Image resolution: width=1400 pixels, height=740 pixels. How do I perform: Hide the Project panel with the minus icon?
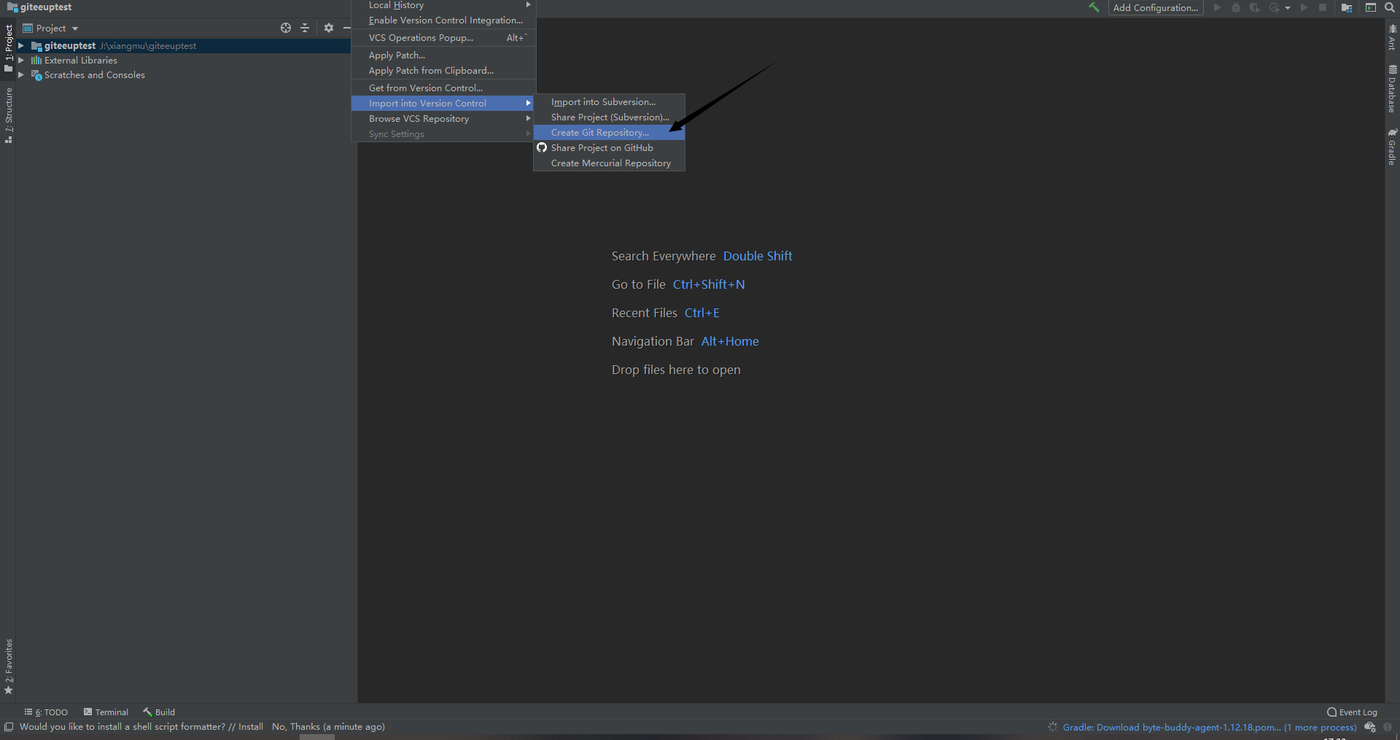[x=347, y=28]
